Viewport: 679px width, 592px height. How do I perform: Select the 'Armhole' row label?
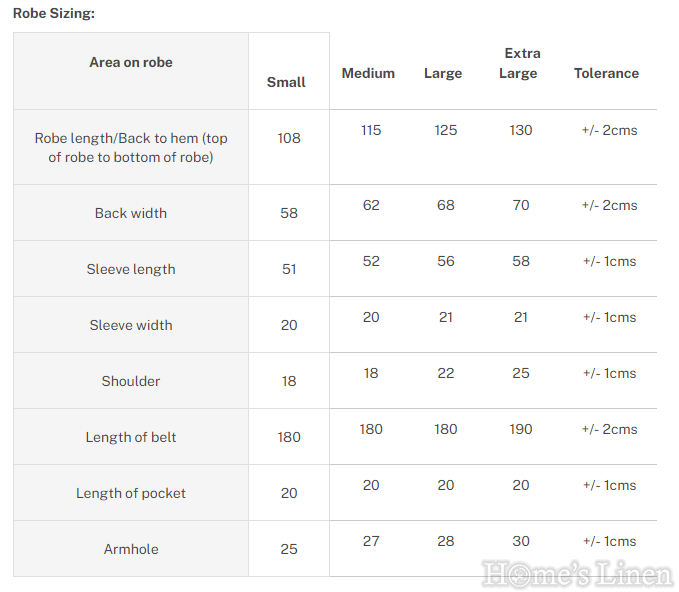click(x=131, y=549)
